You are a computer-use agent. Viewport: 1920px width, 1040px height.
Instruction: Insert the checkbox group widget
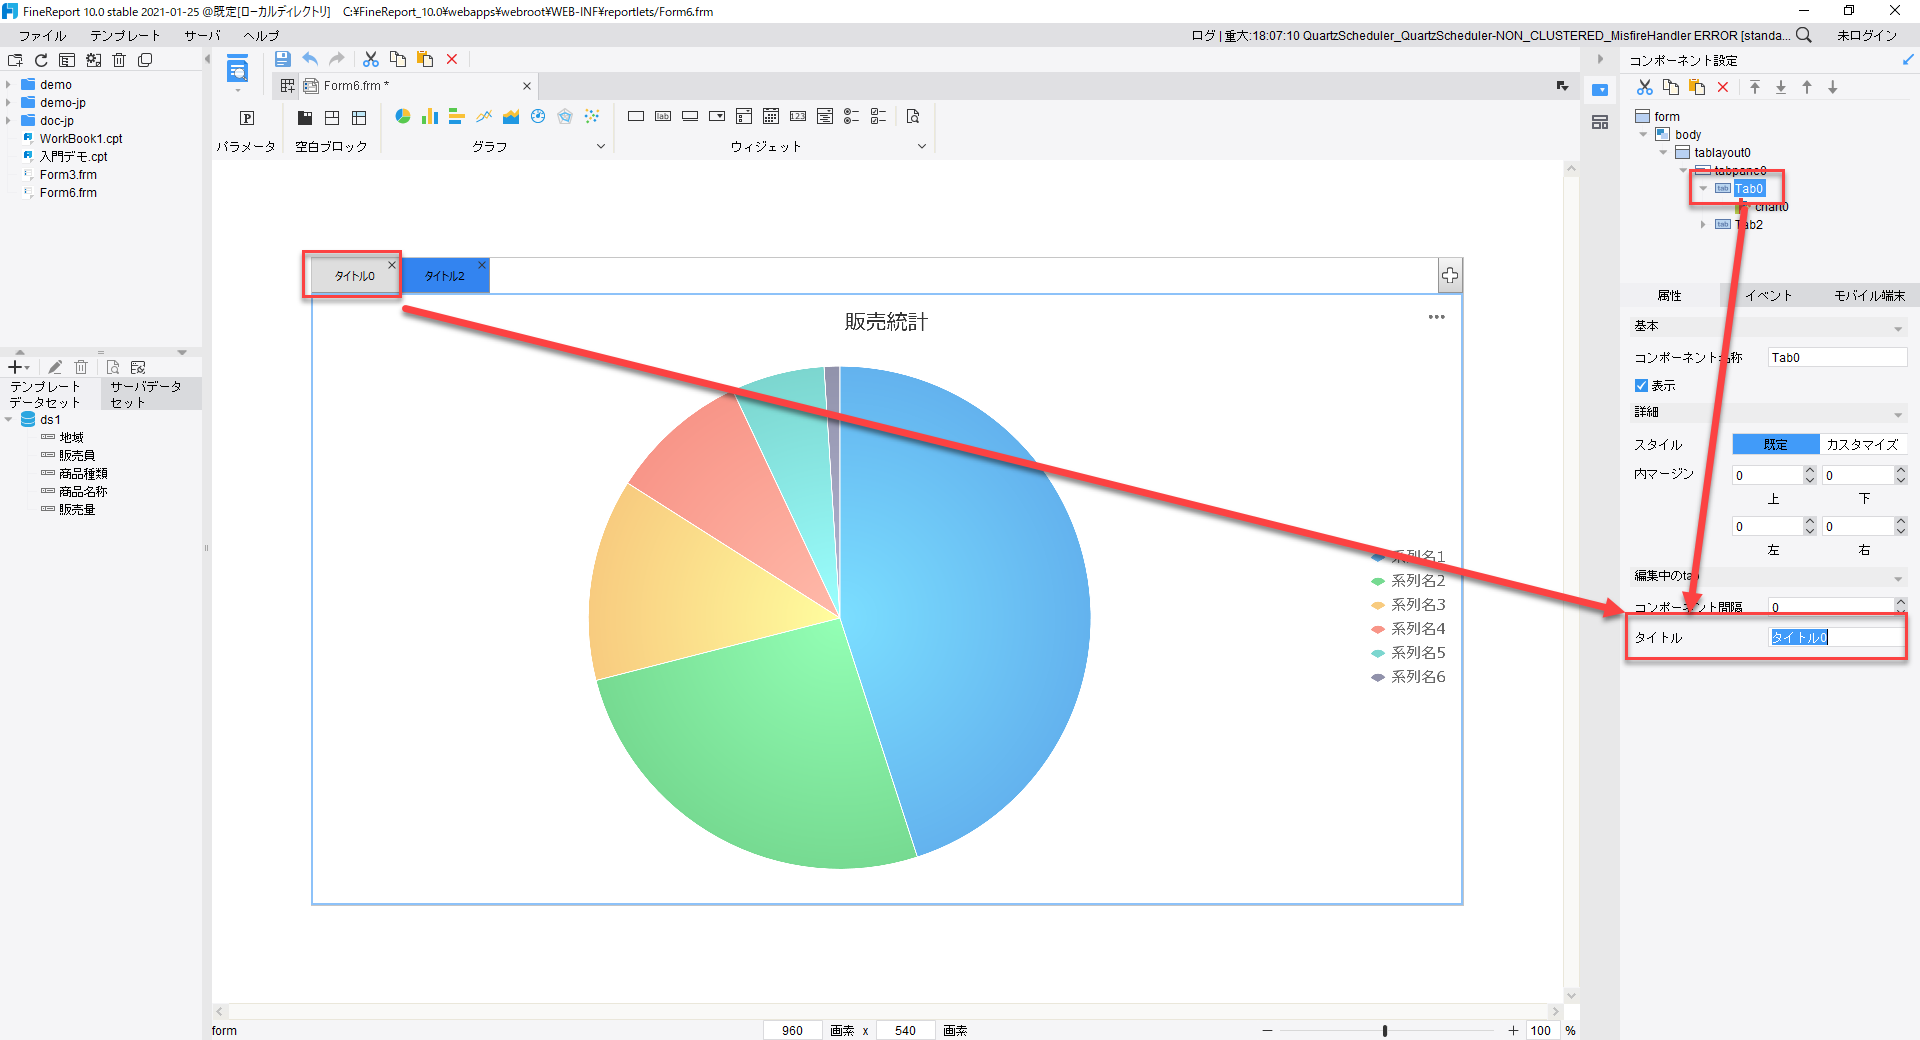click(x=879, y=117)
